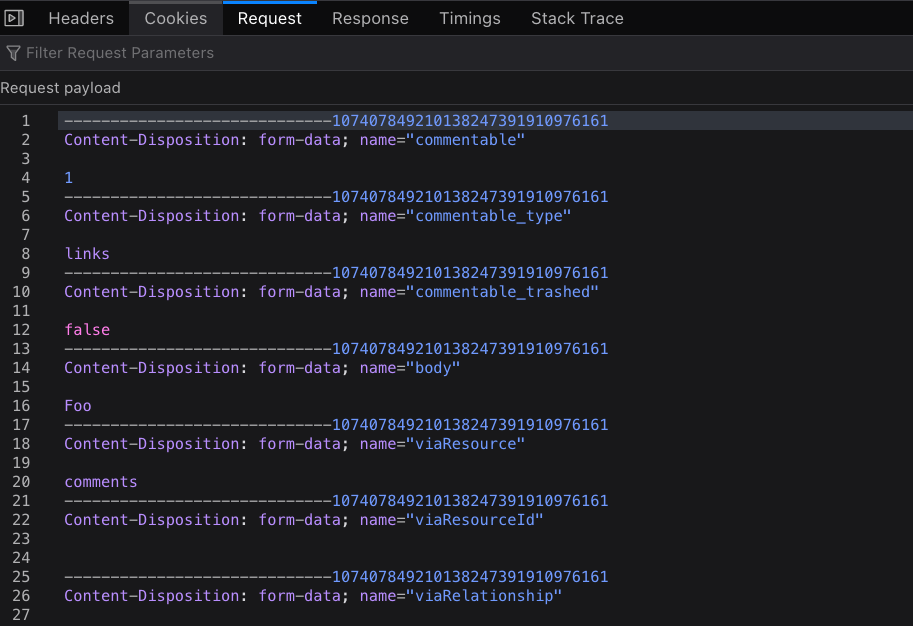Switch to the Headers tab

pos(80,18)
